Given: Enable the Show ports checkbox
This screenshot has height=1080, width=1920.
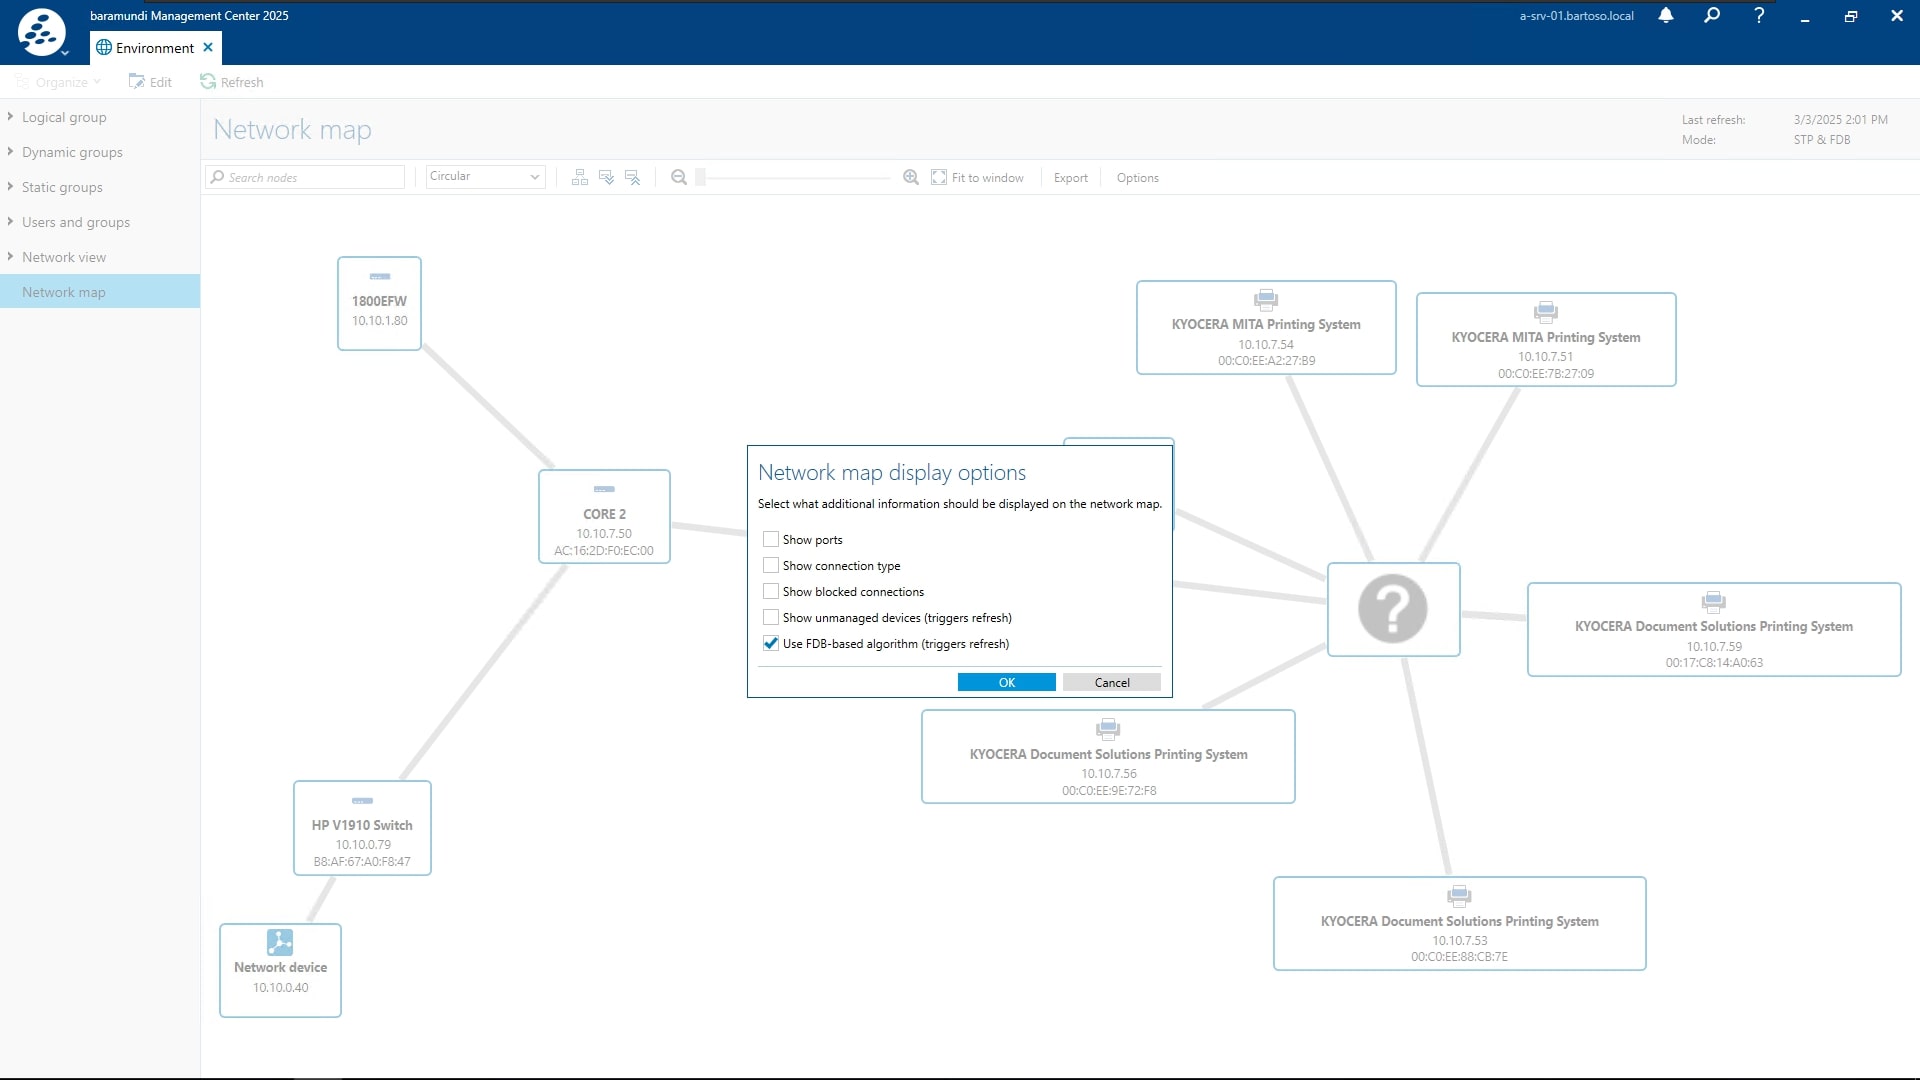Looking at the screenshot, I should [x=771, y=539].
